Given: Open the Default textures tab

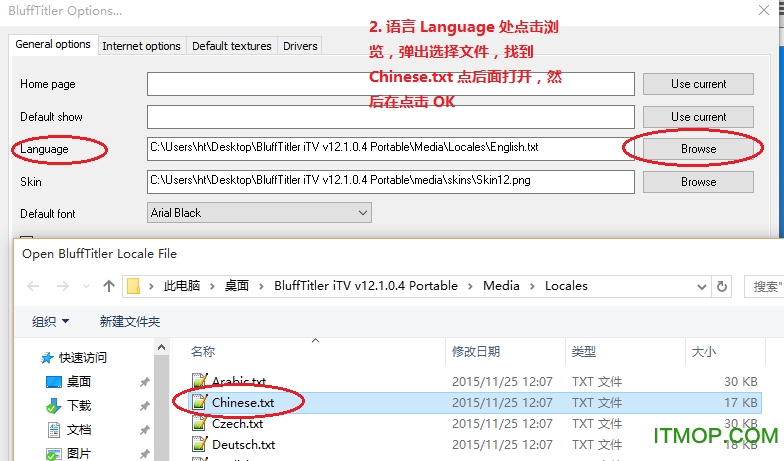Looking at the screenshot, I should (232, 46).
